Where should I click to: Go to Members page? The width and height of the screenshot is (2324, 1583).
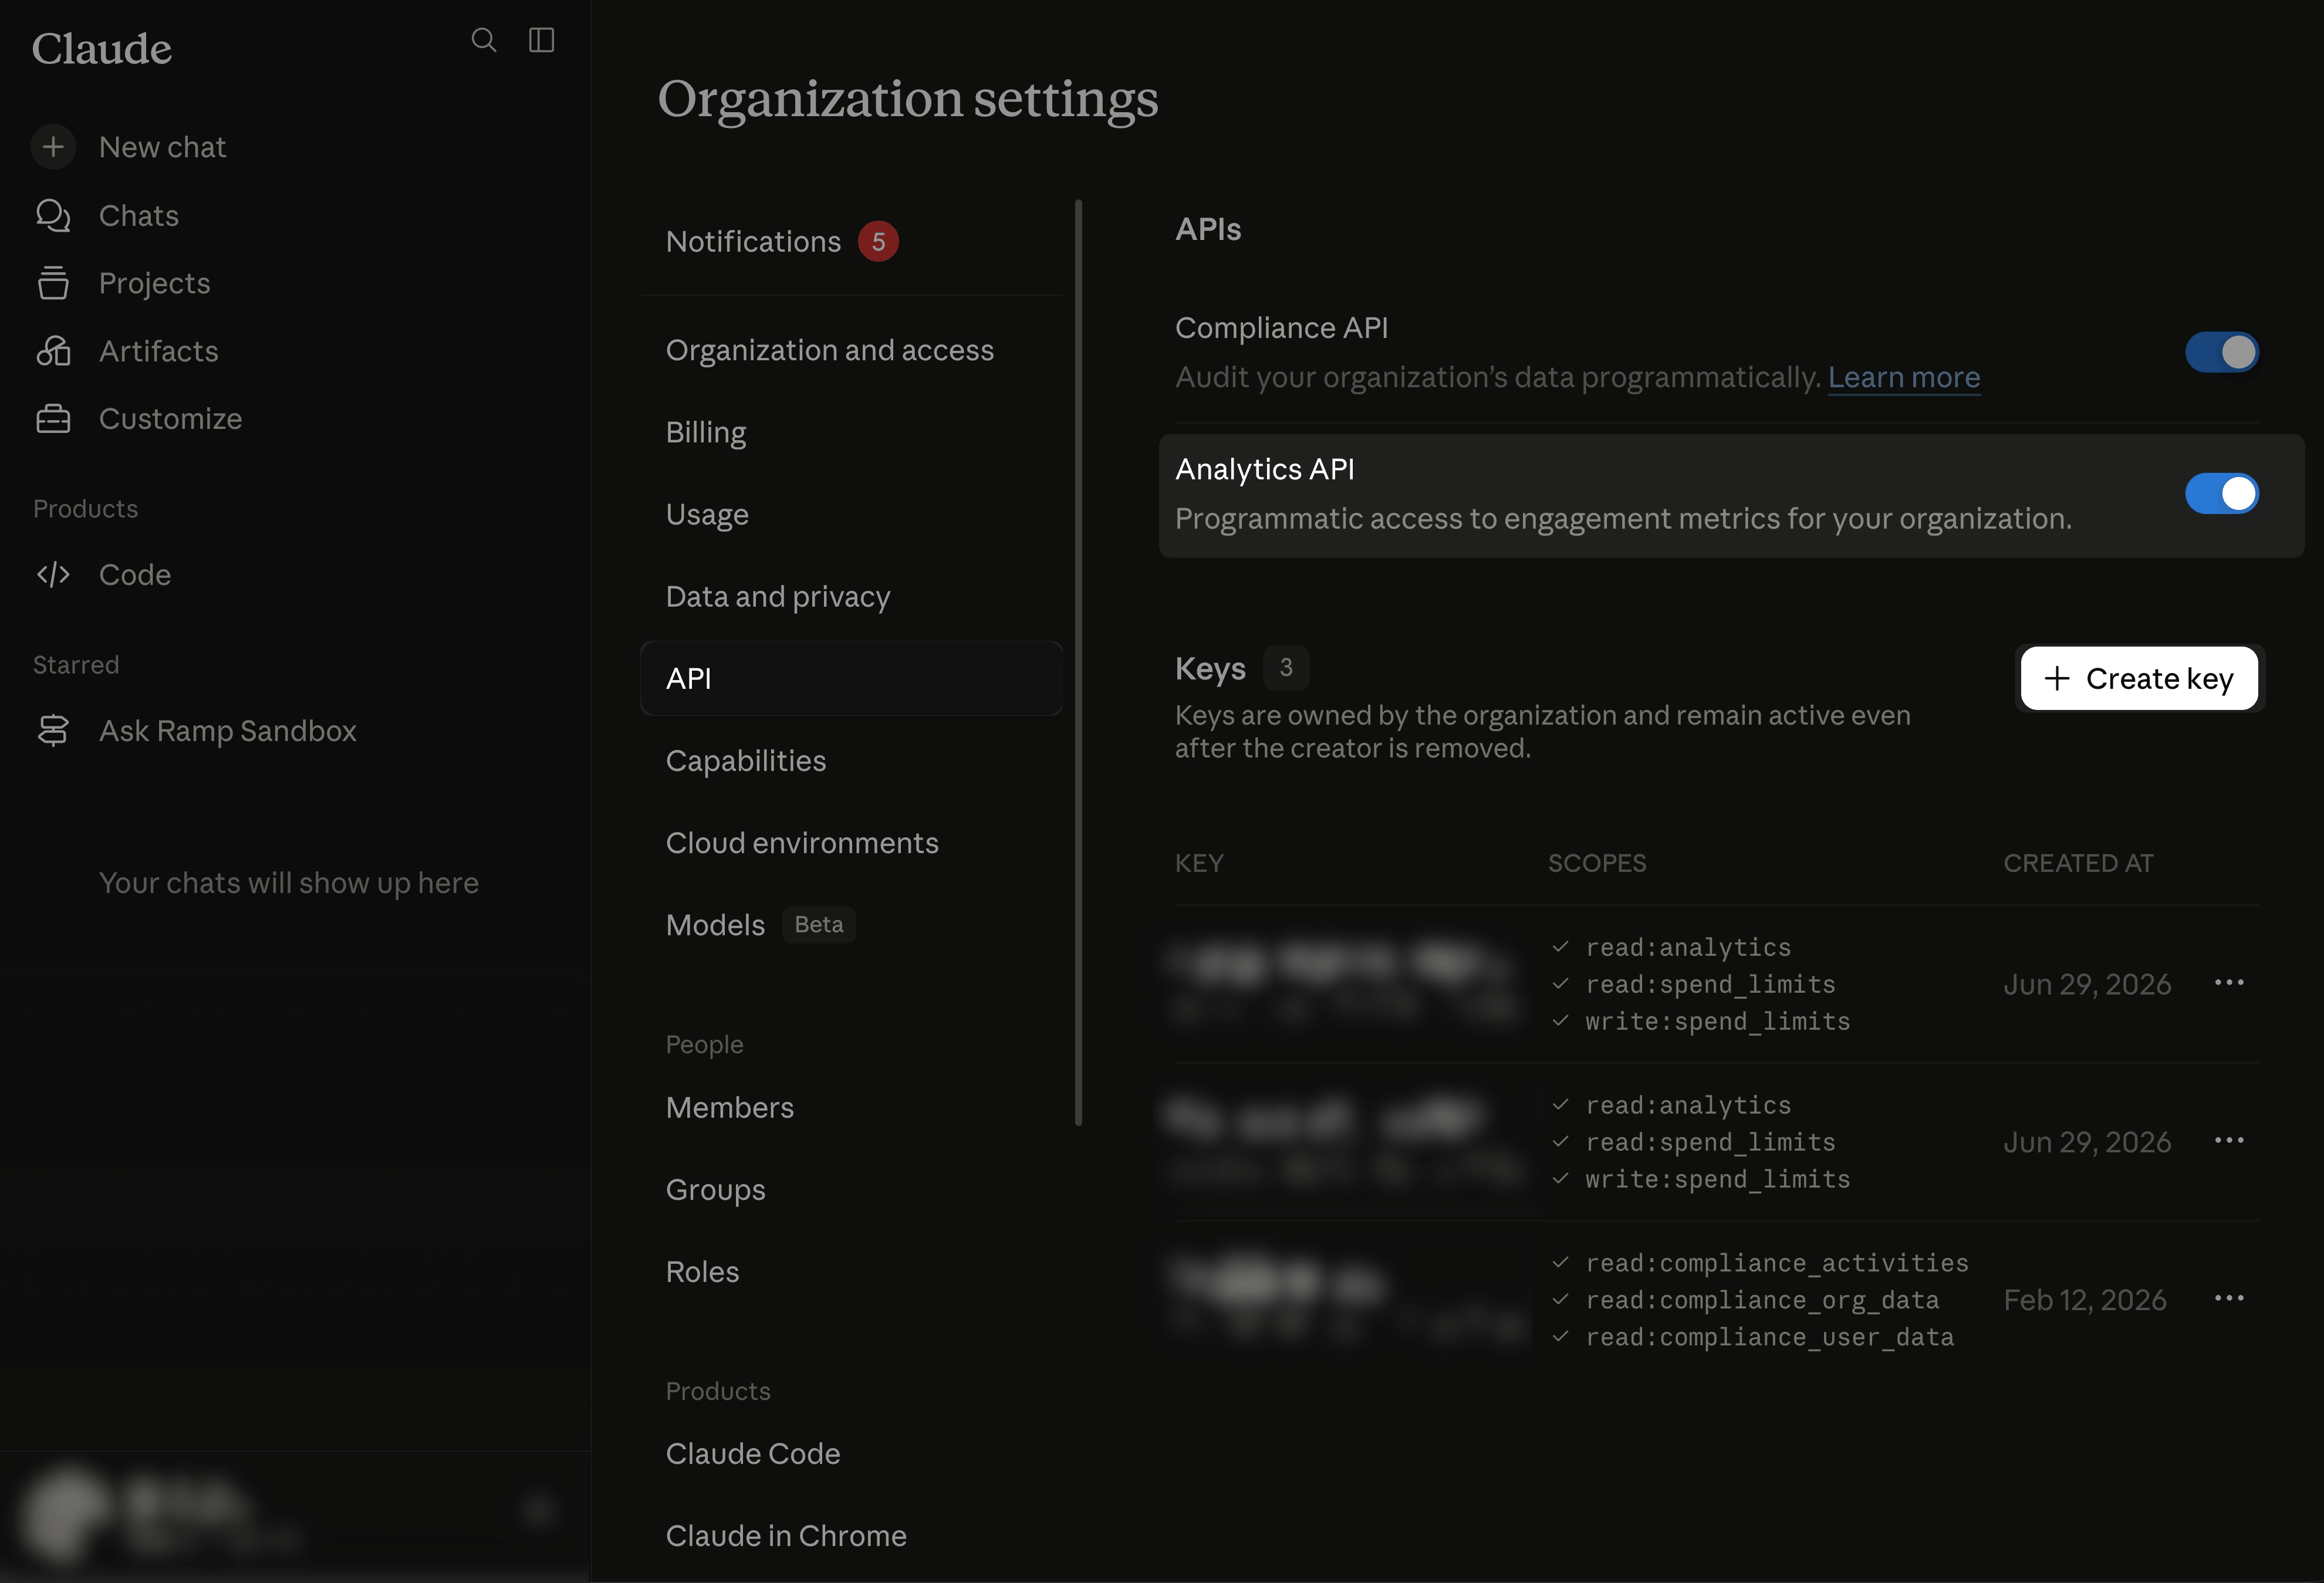[852, 1107]
